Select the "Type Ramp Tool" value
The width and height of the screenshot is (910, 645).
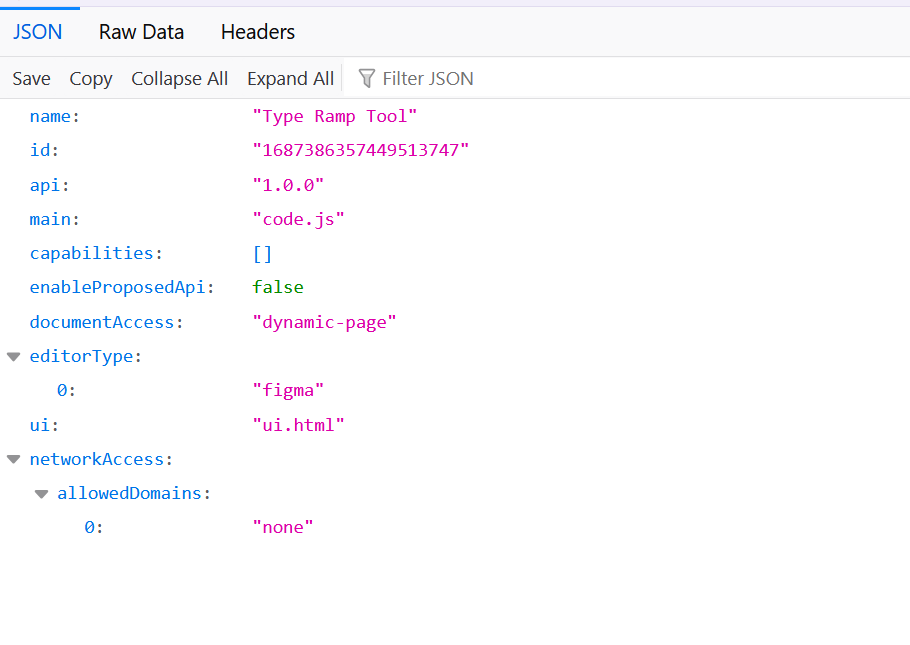[x=334, y=116]
